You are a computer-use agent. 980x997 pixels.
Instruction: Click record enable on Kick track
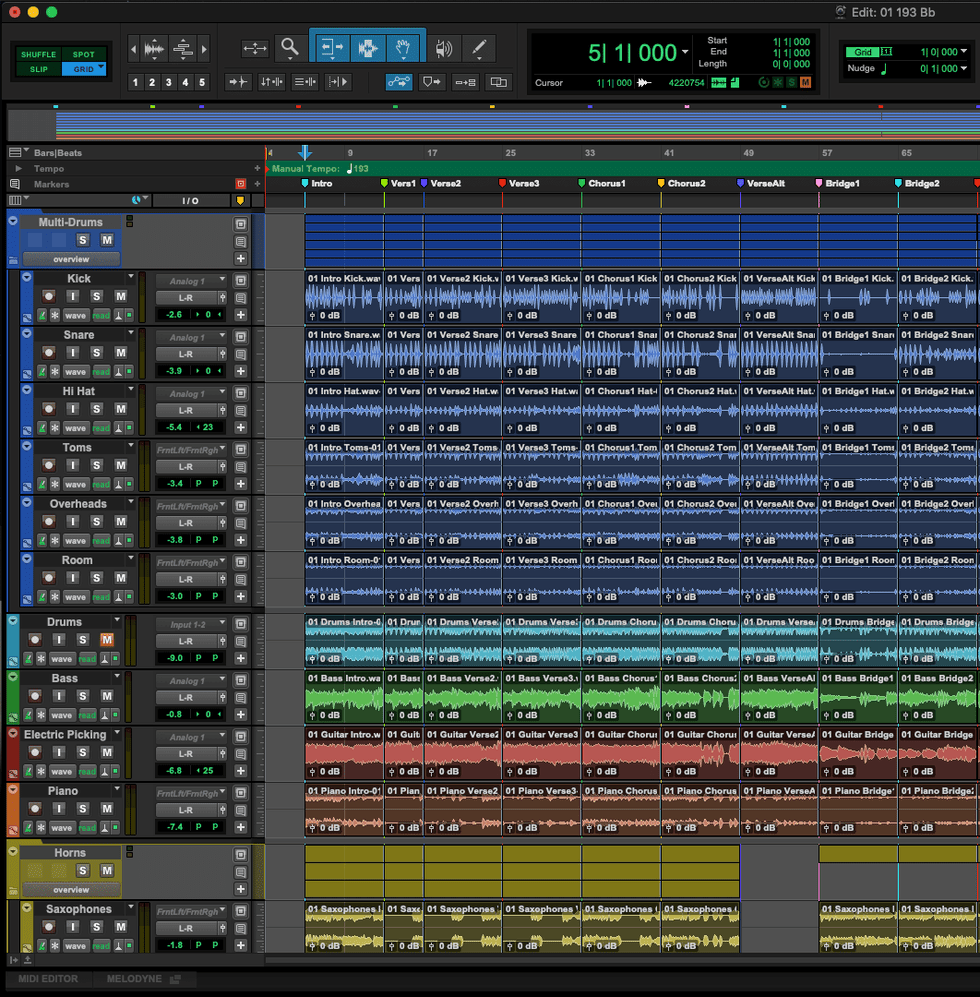click(x=48, y=297)
